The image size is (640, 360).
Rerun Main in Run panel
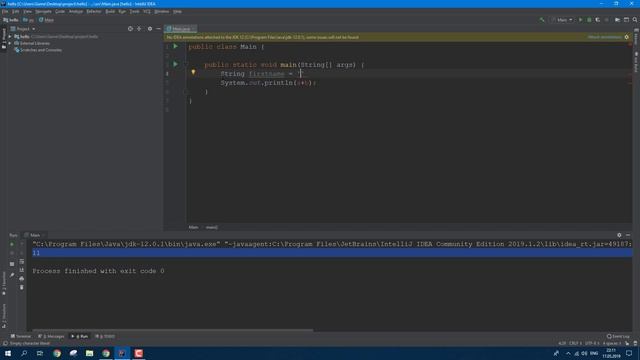12,244
